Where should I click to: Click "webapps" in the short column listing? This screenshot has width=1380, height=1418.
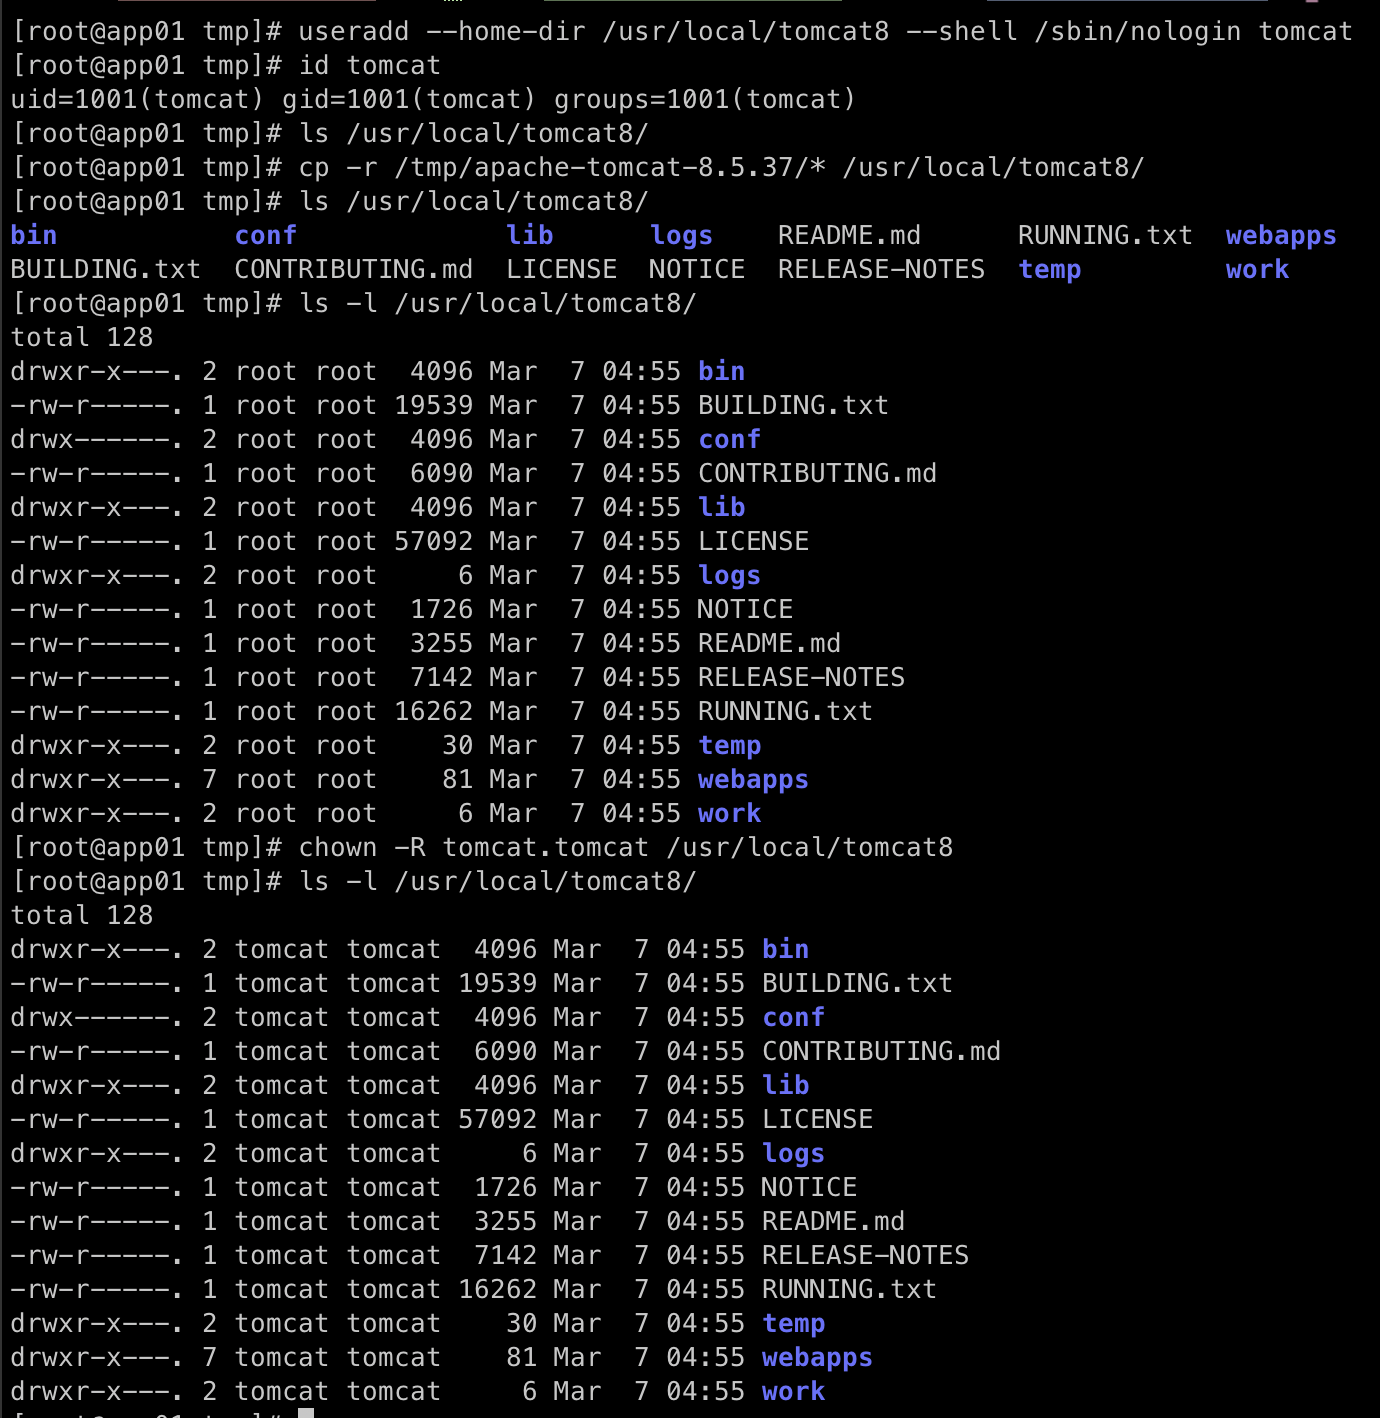click(1281, 236)
